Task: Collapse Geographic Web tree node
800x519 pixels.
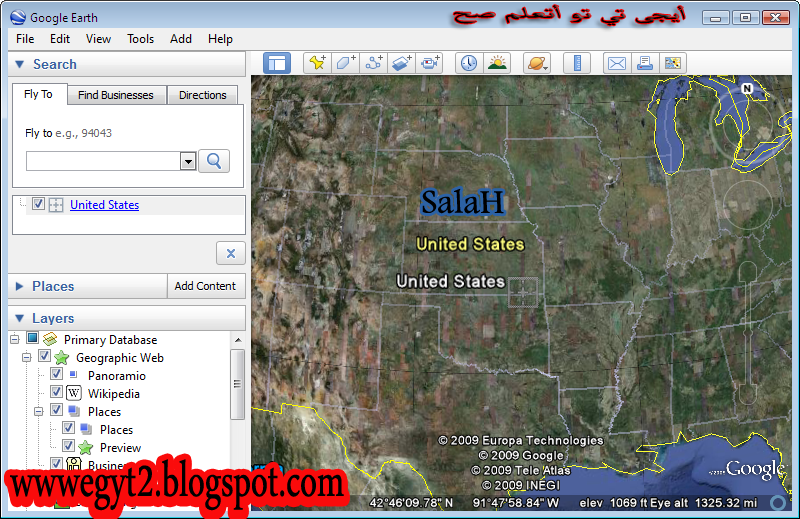Action: [x=27, y=357]
